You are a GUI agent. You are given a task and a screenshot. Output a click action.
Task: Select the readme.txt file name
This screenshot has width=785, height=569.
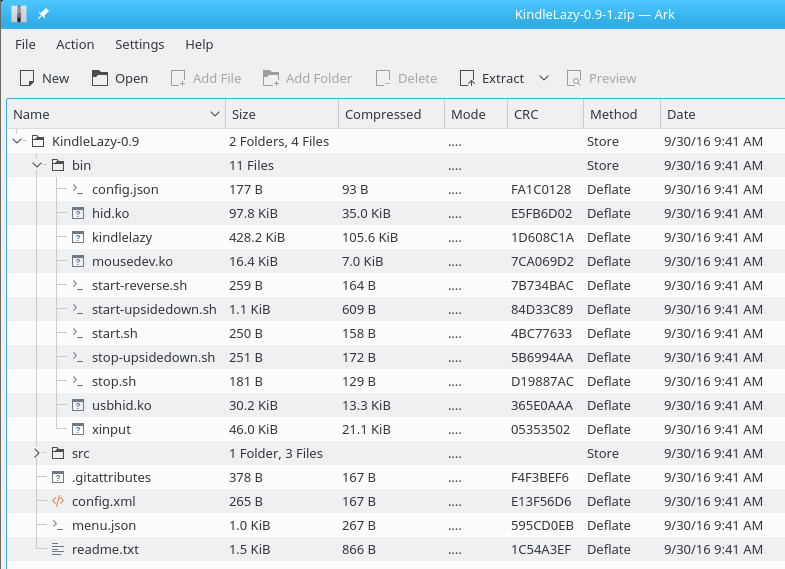(105, 549)
